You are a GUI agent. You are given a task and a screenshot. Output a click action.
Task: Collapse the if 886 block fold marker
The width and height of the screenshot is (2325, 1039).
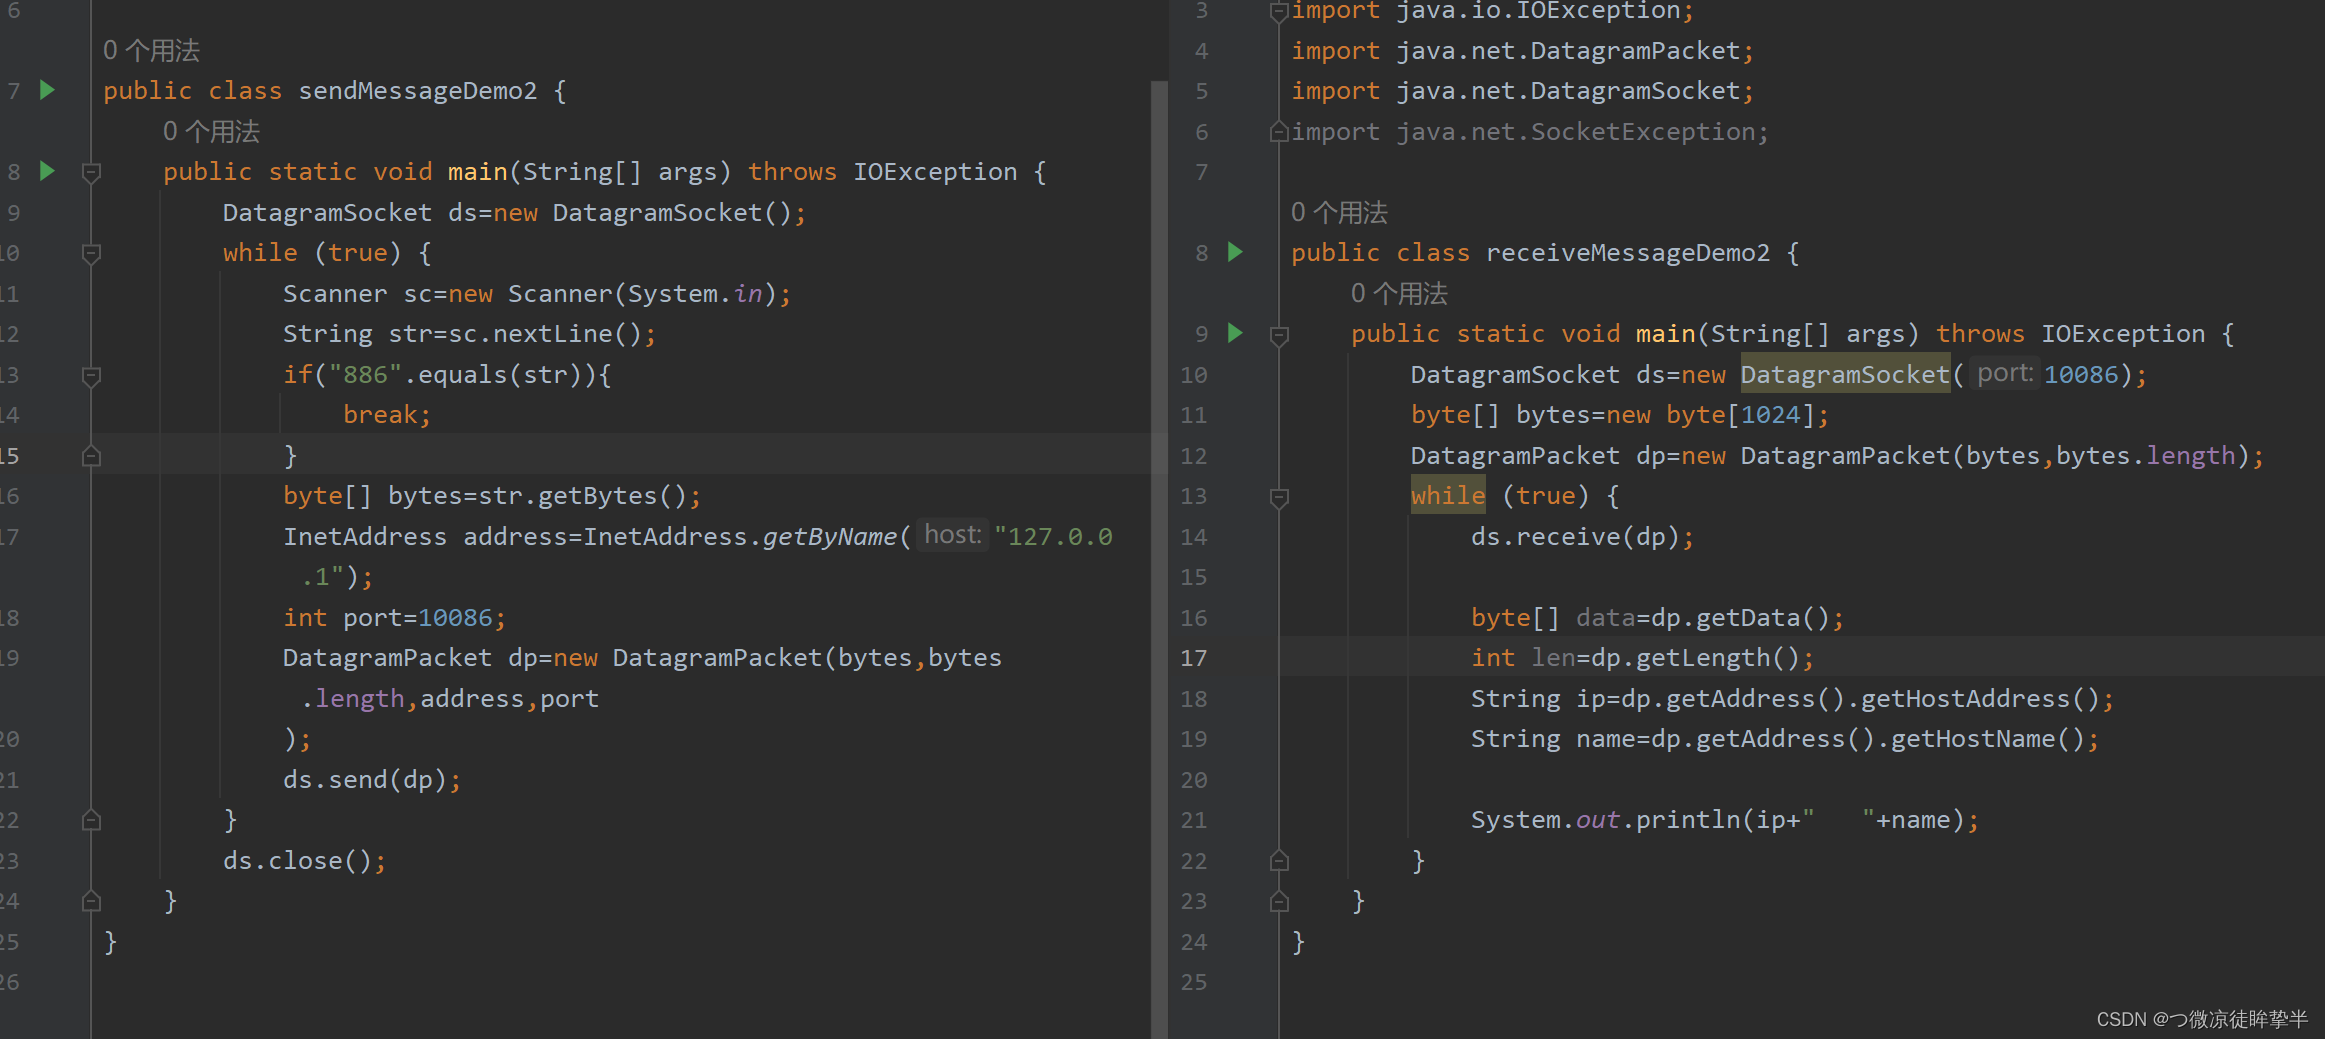[91, 375]
